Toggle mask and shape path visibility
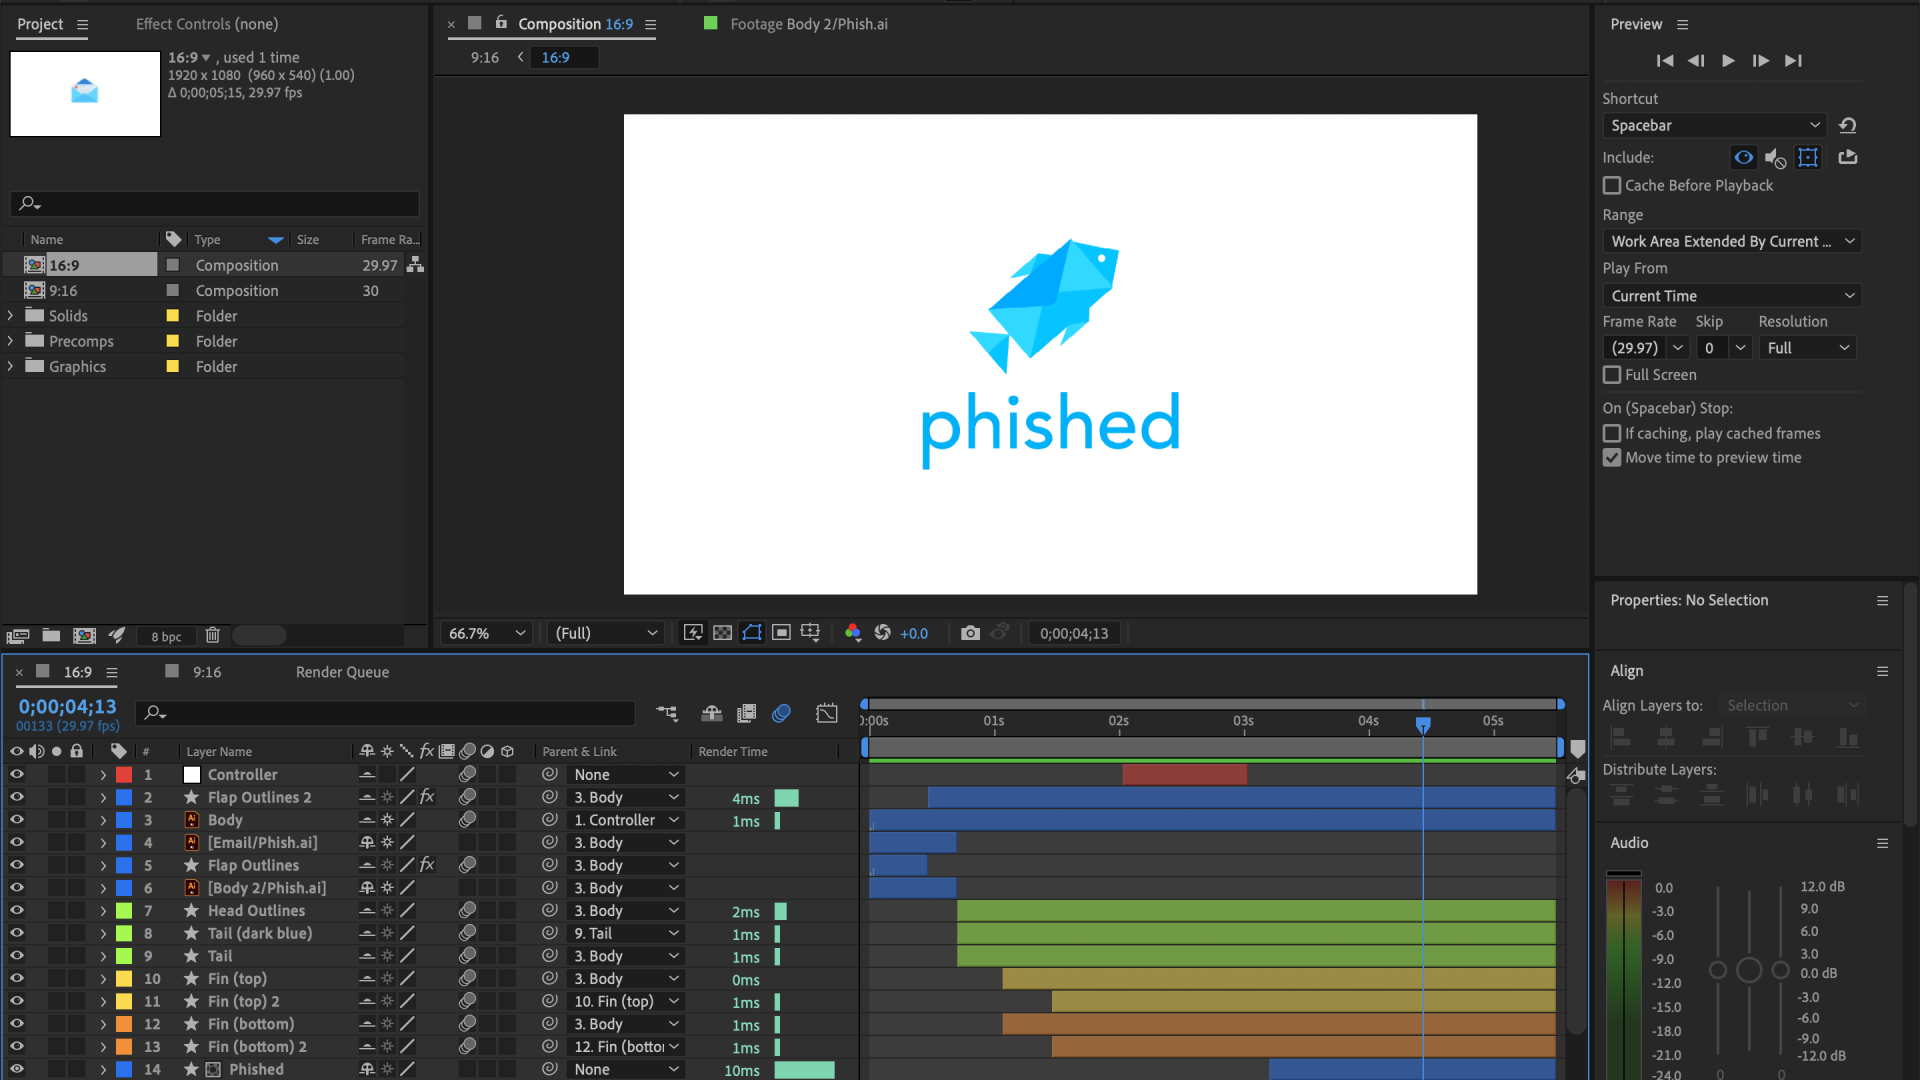 coord(752,633)
